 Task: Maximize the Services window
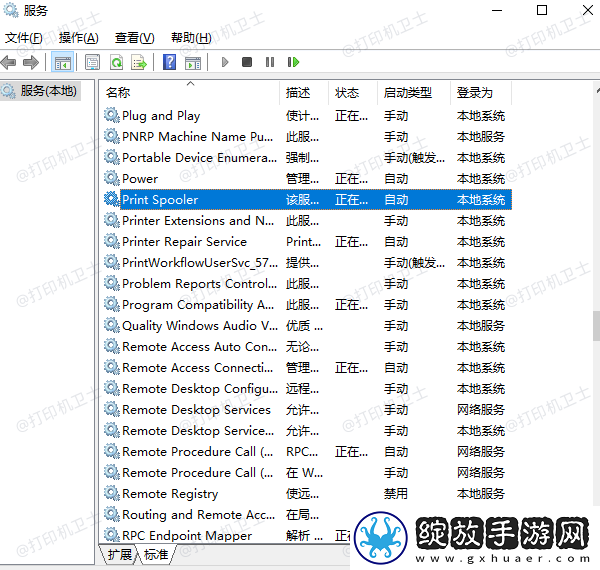click(x=542, y=10)
